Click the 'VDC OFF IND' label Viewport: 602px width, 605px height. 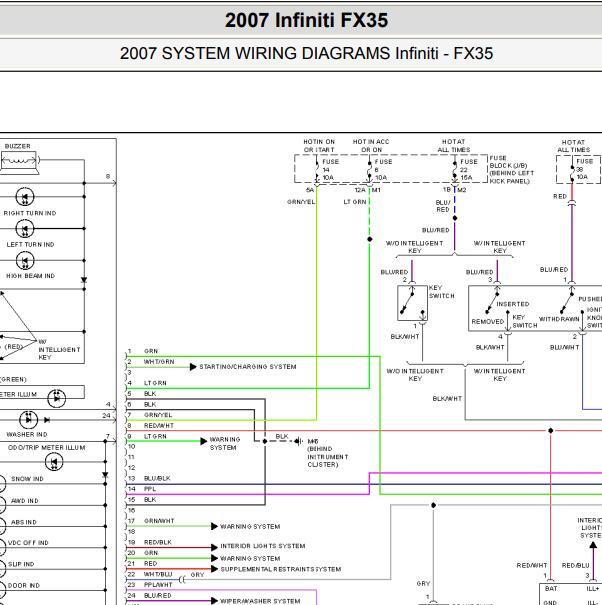point(28,543)
